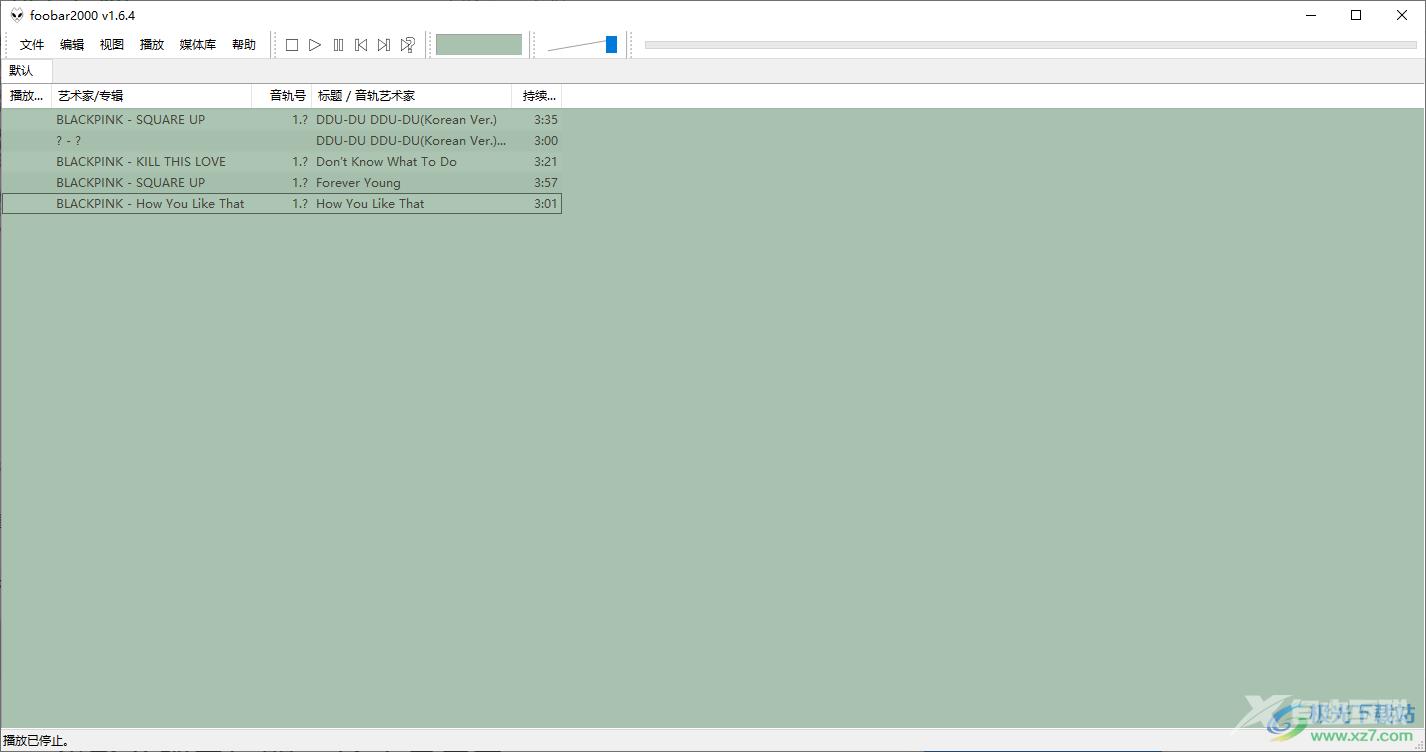Open the 编辑 menu
The image size is (1426, 752).
pos(72,45)
